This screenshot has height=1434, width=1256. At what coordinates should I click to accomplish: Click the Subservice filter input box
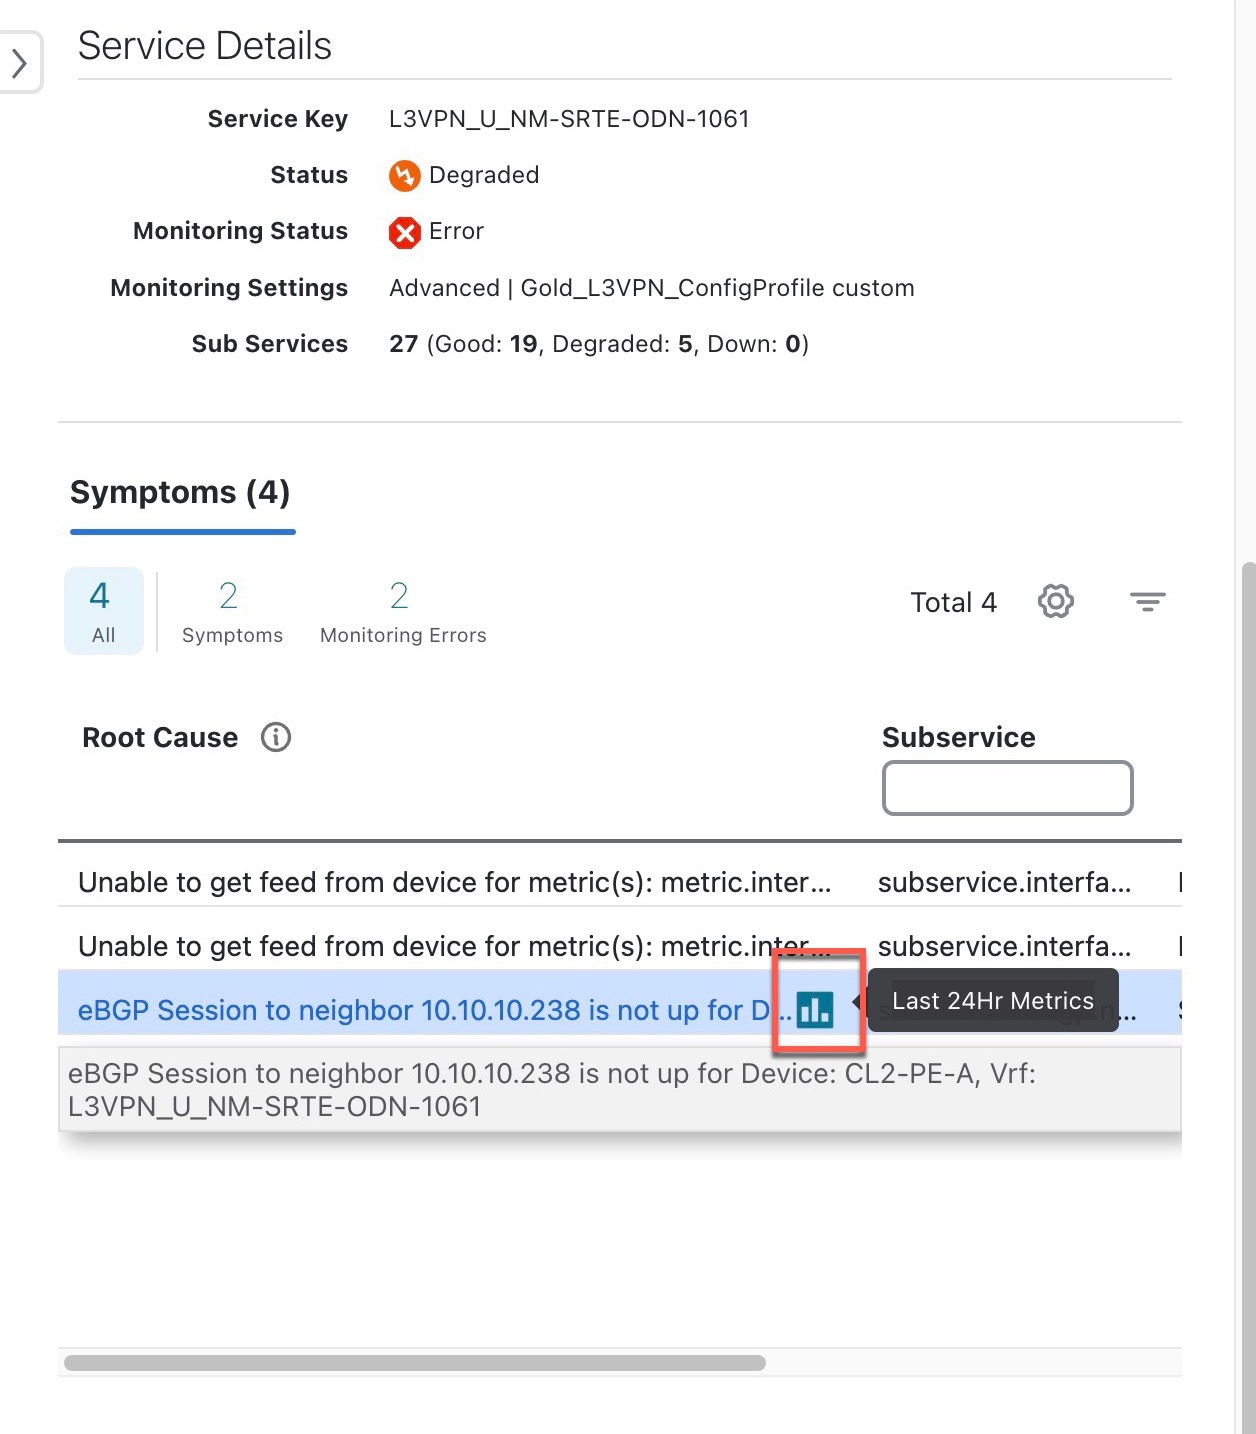click(x=1006, y=787)
